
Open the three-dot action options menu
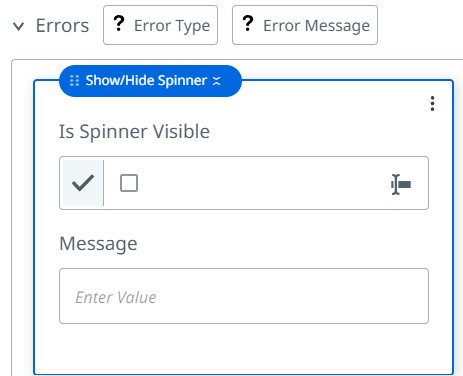click(432, 104)
